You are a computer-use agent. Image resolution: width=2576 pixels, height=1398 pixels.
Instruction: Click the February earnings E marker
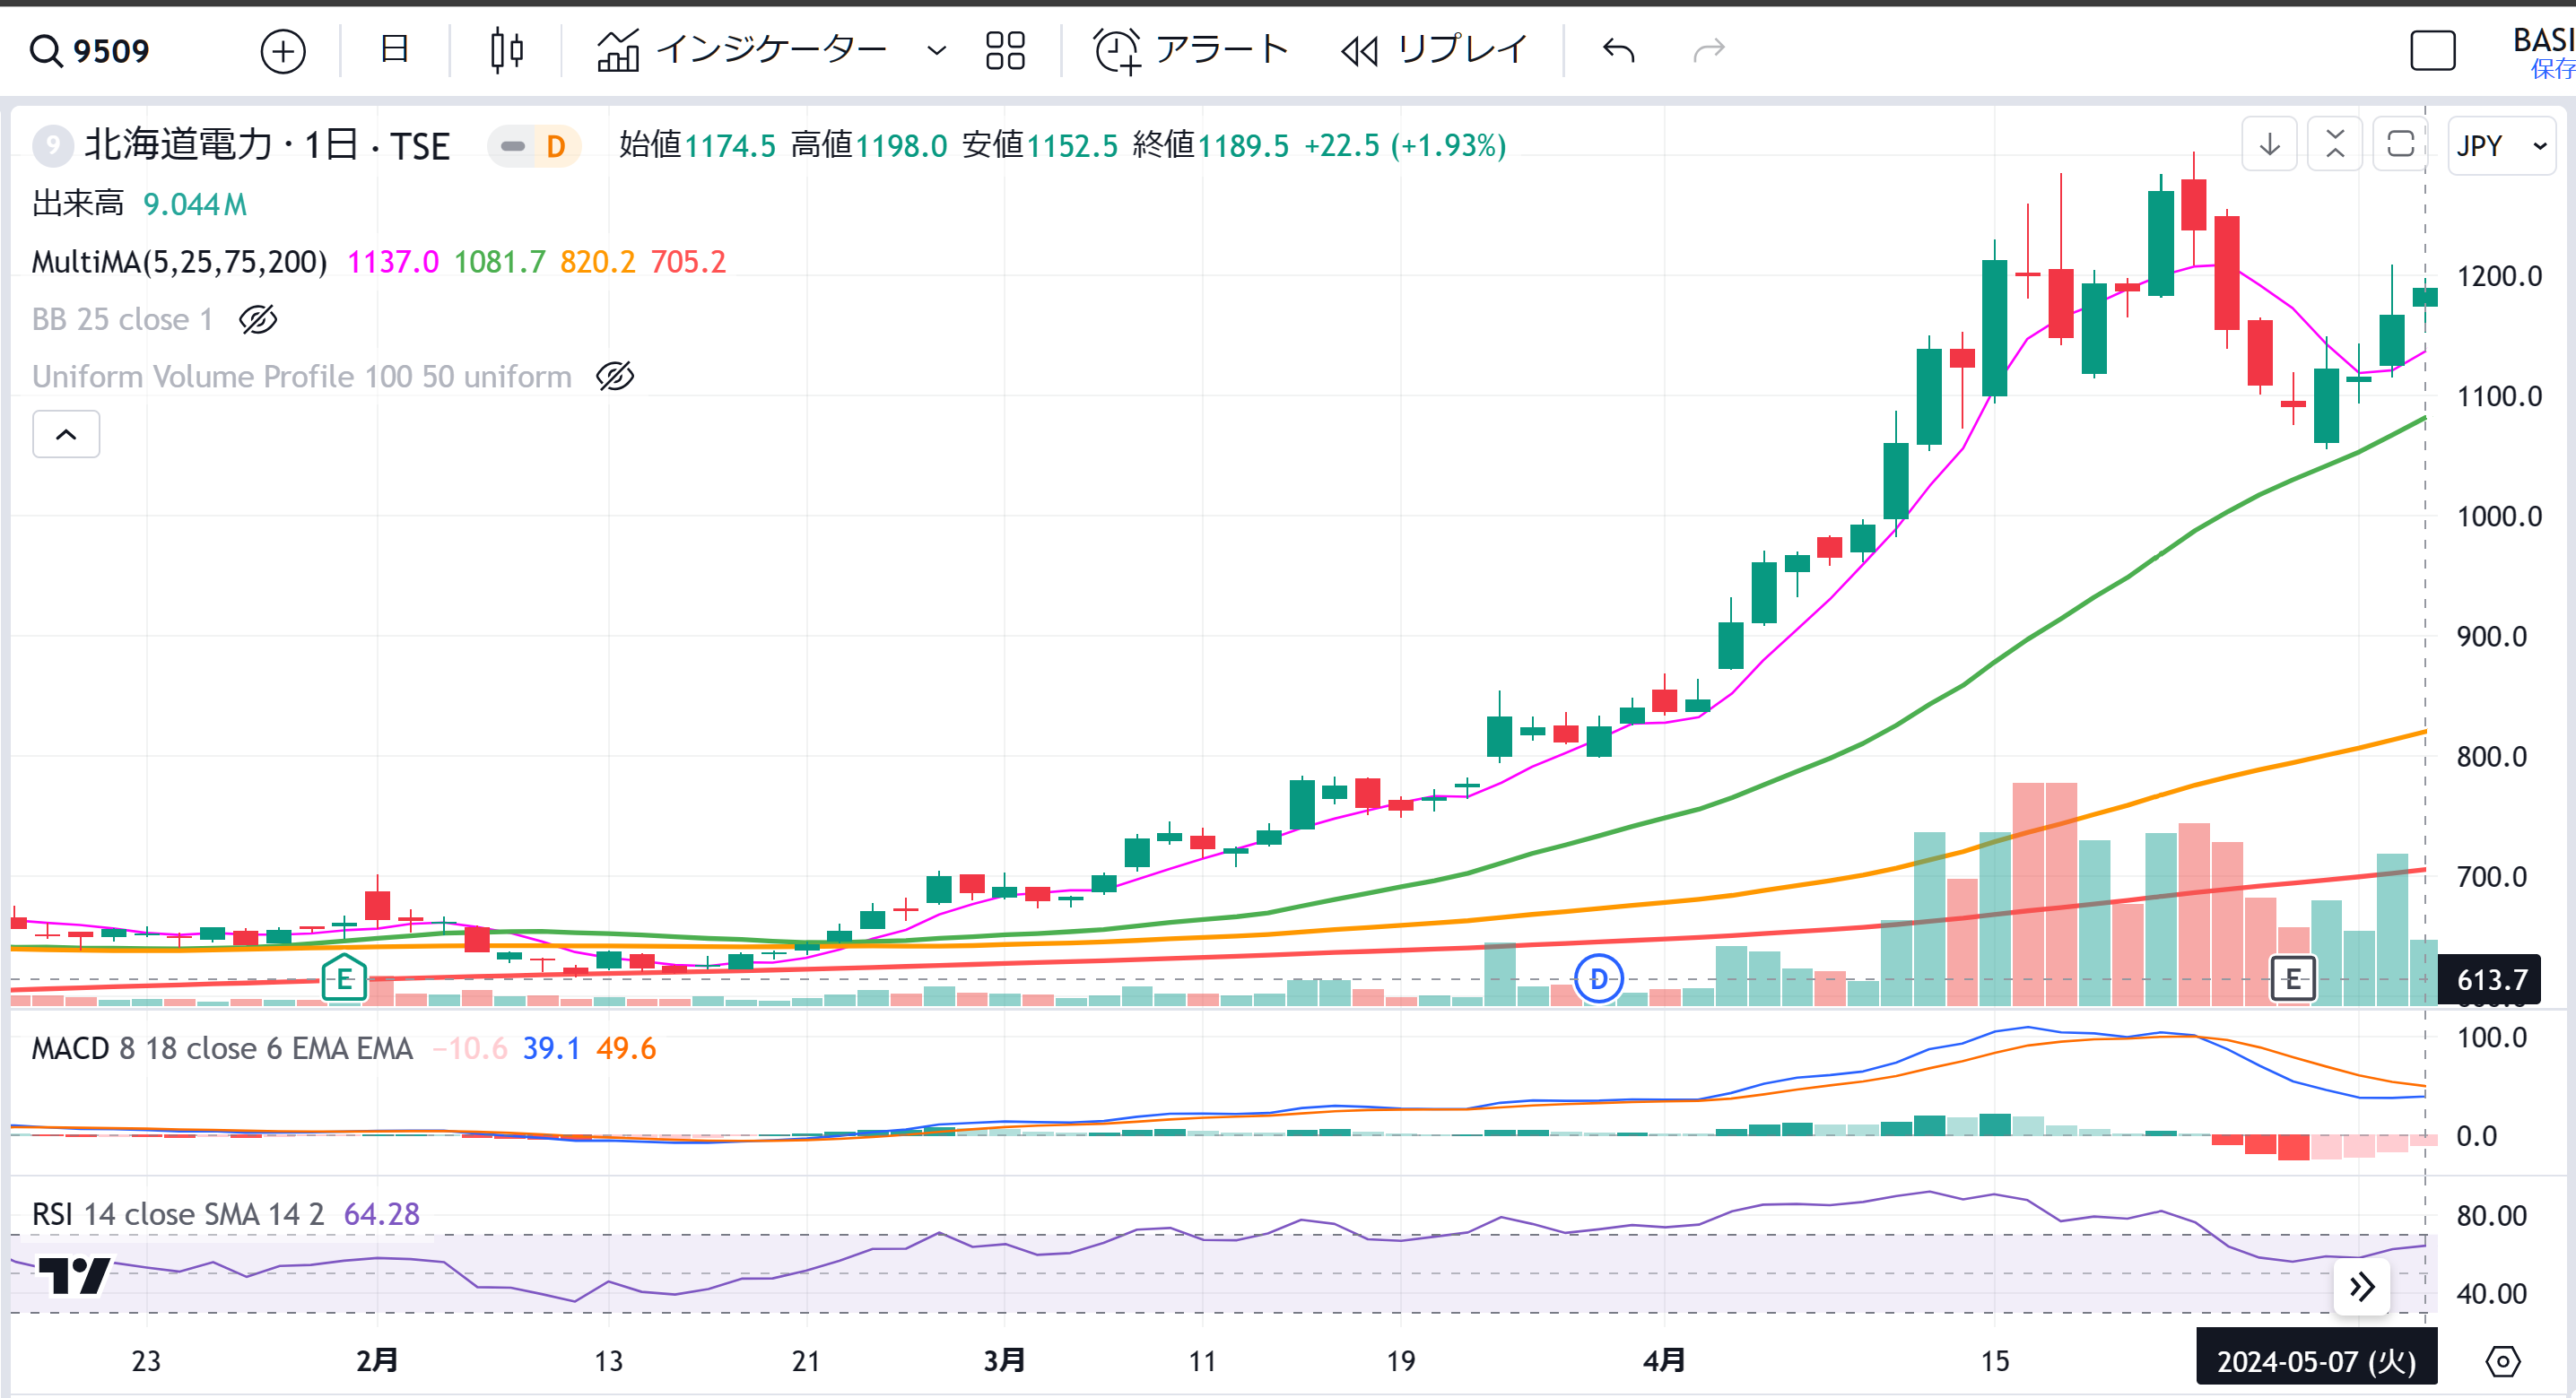pos(344,977)
